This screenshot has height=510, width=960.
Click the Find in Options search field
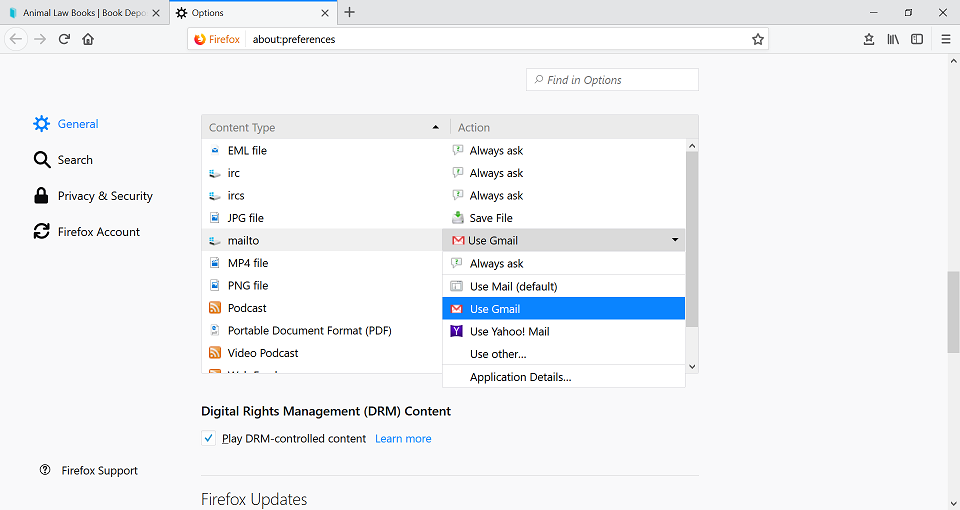click(612, 80)
